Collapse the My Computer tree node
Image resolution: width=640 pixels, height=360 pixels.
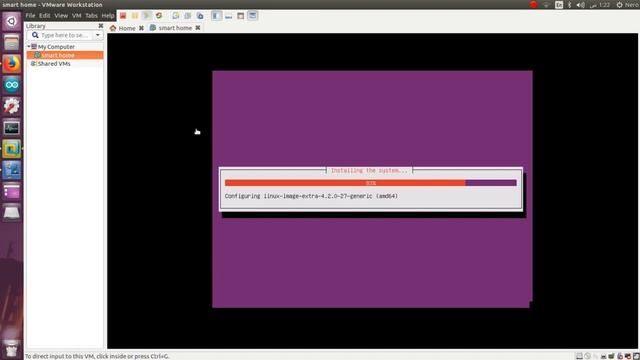click(x=29, y=47)
